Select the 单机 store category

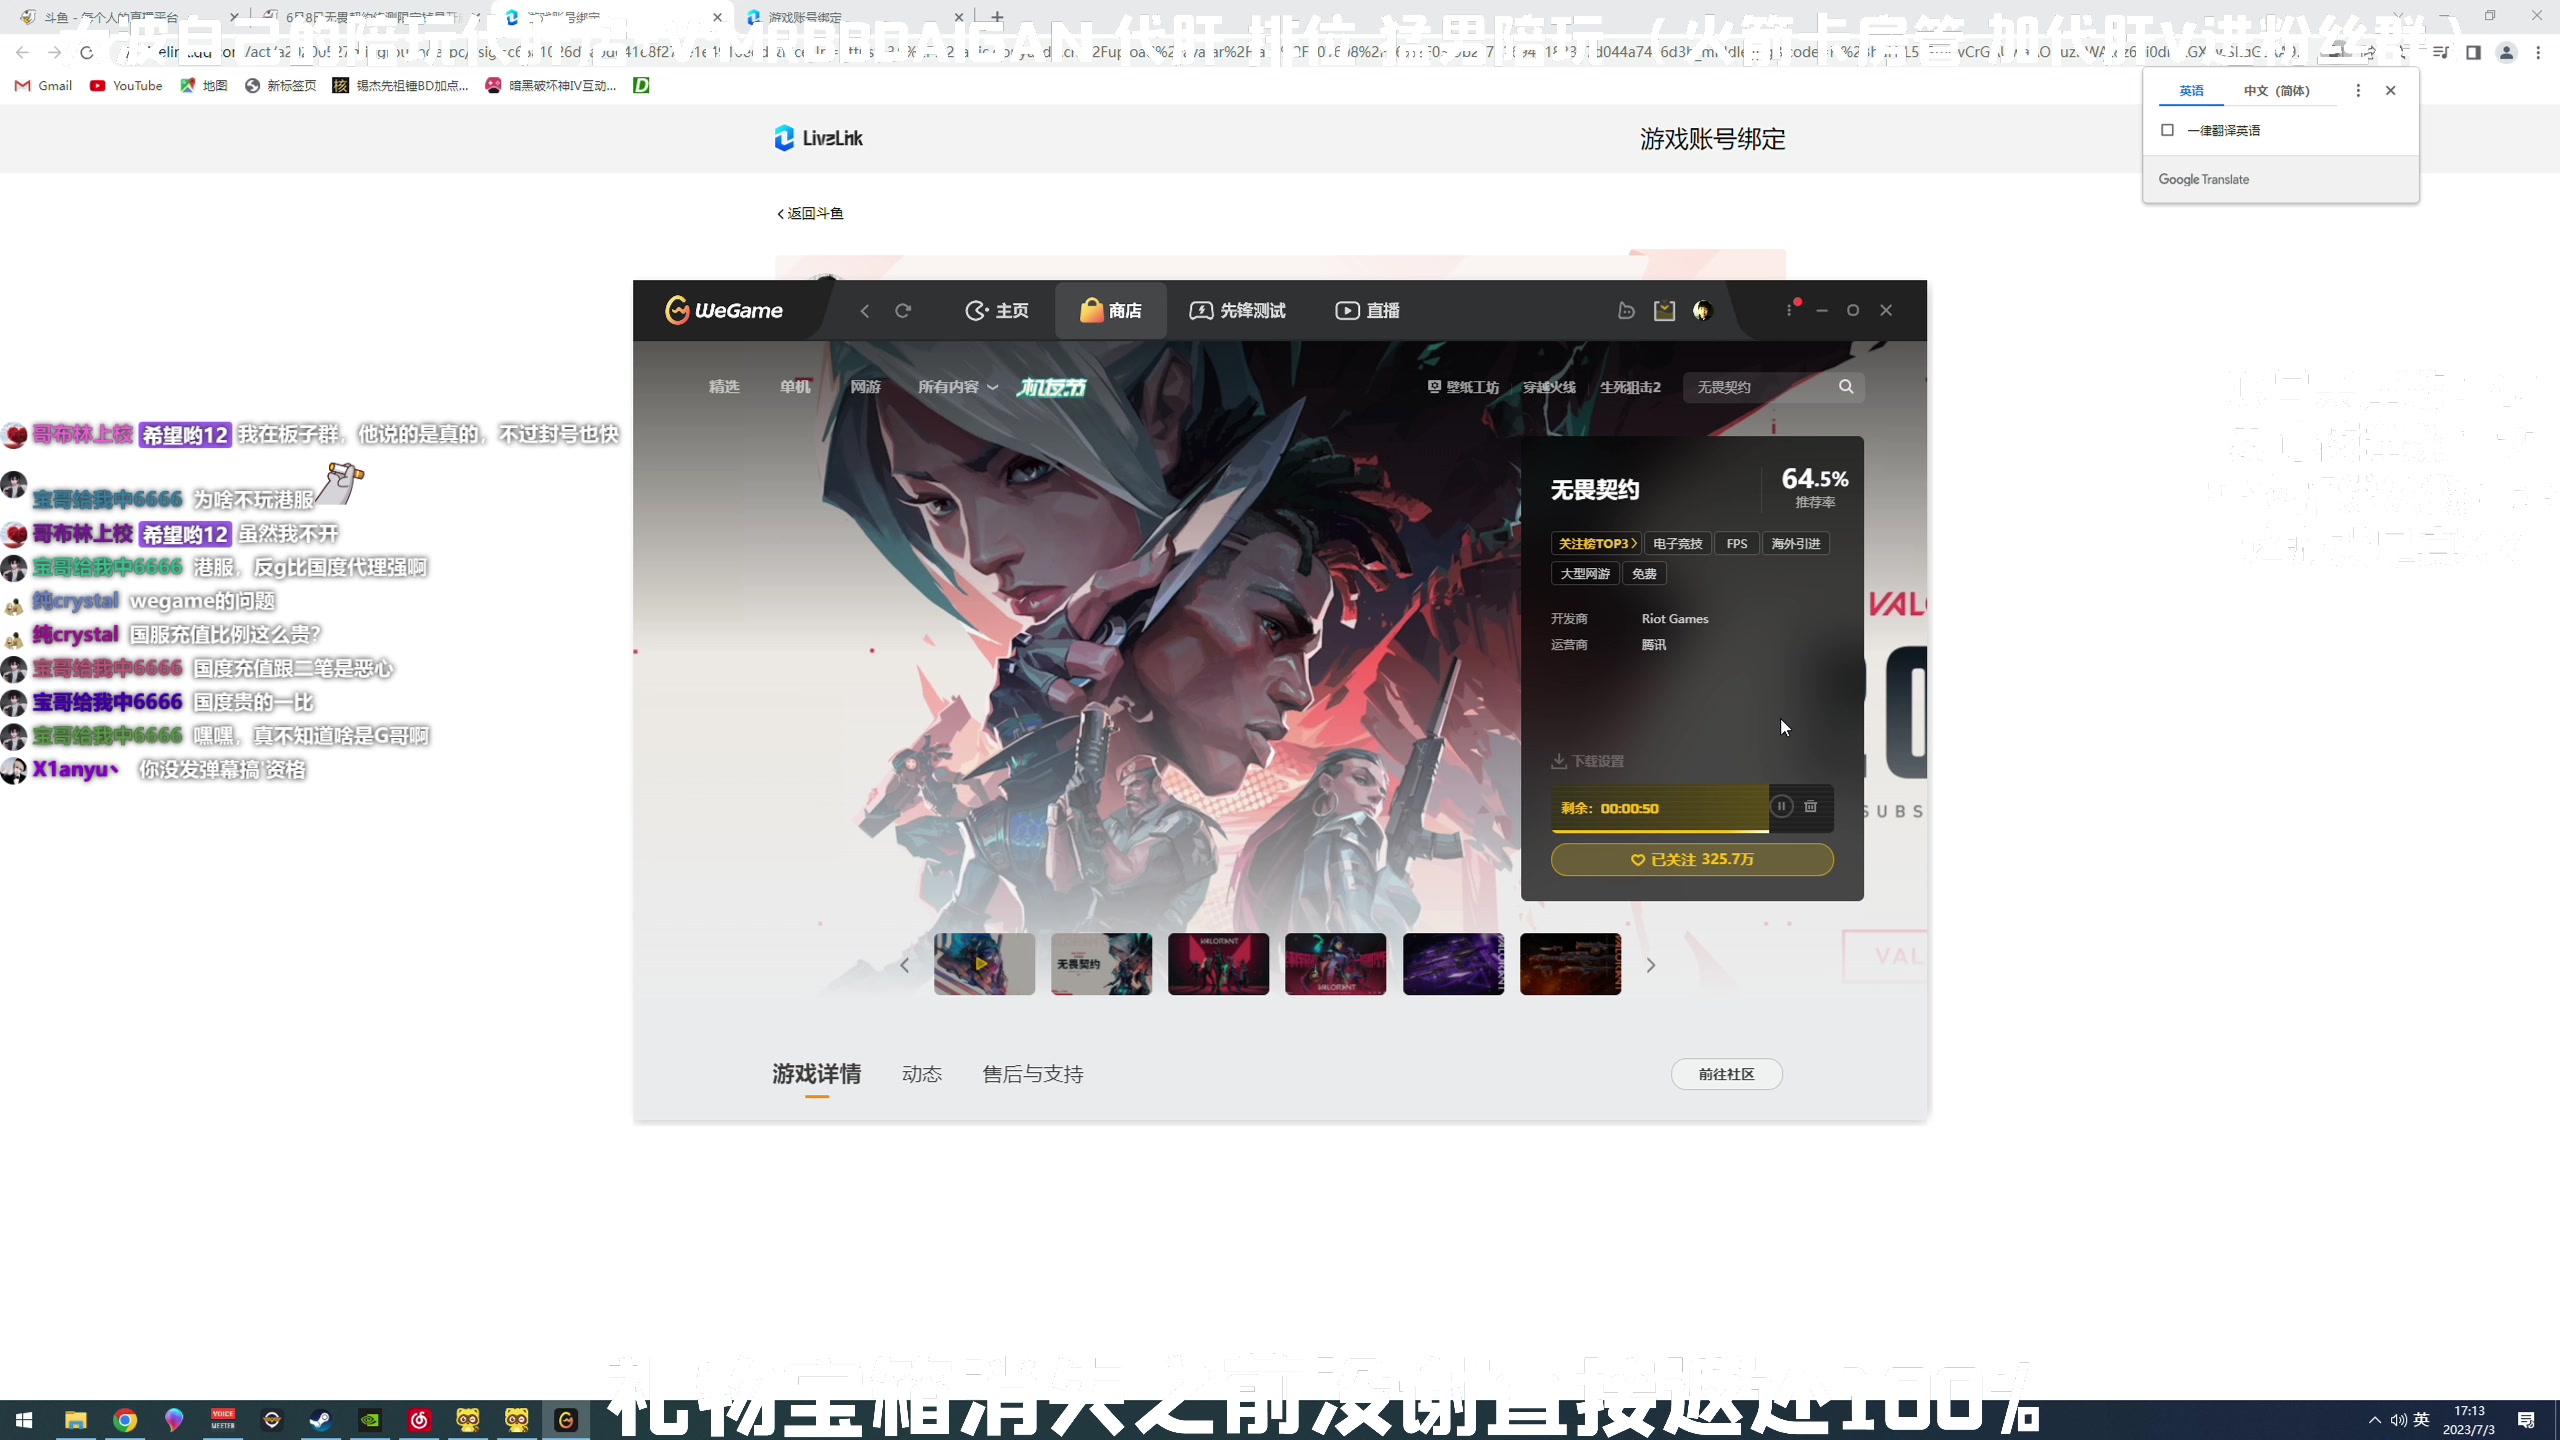(795, 387)
